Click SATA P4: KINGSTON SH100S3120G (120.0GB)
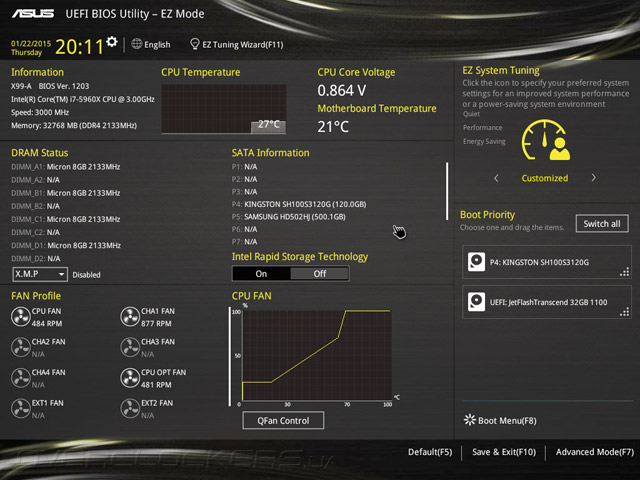640x480 pixels. (x=299, y=204)
